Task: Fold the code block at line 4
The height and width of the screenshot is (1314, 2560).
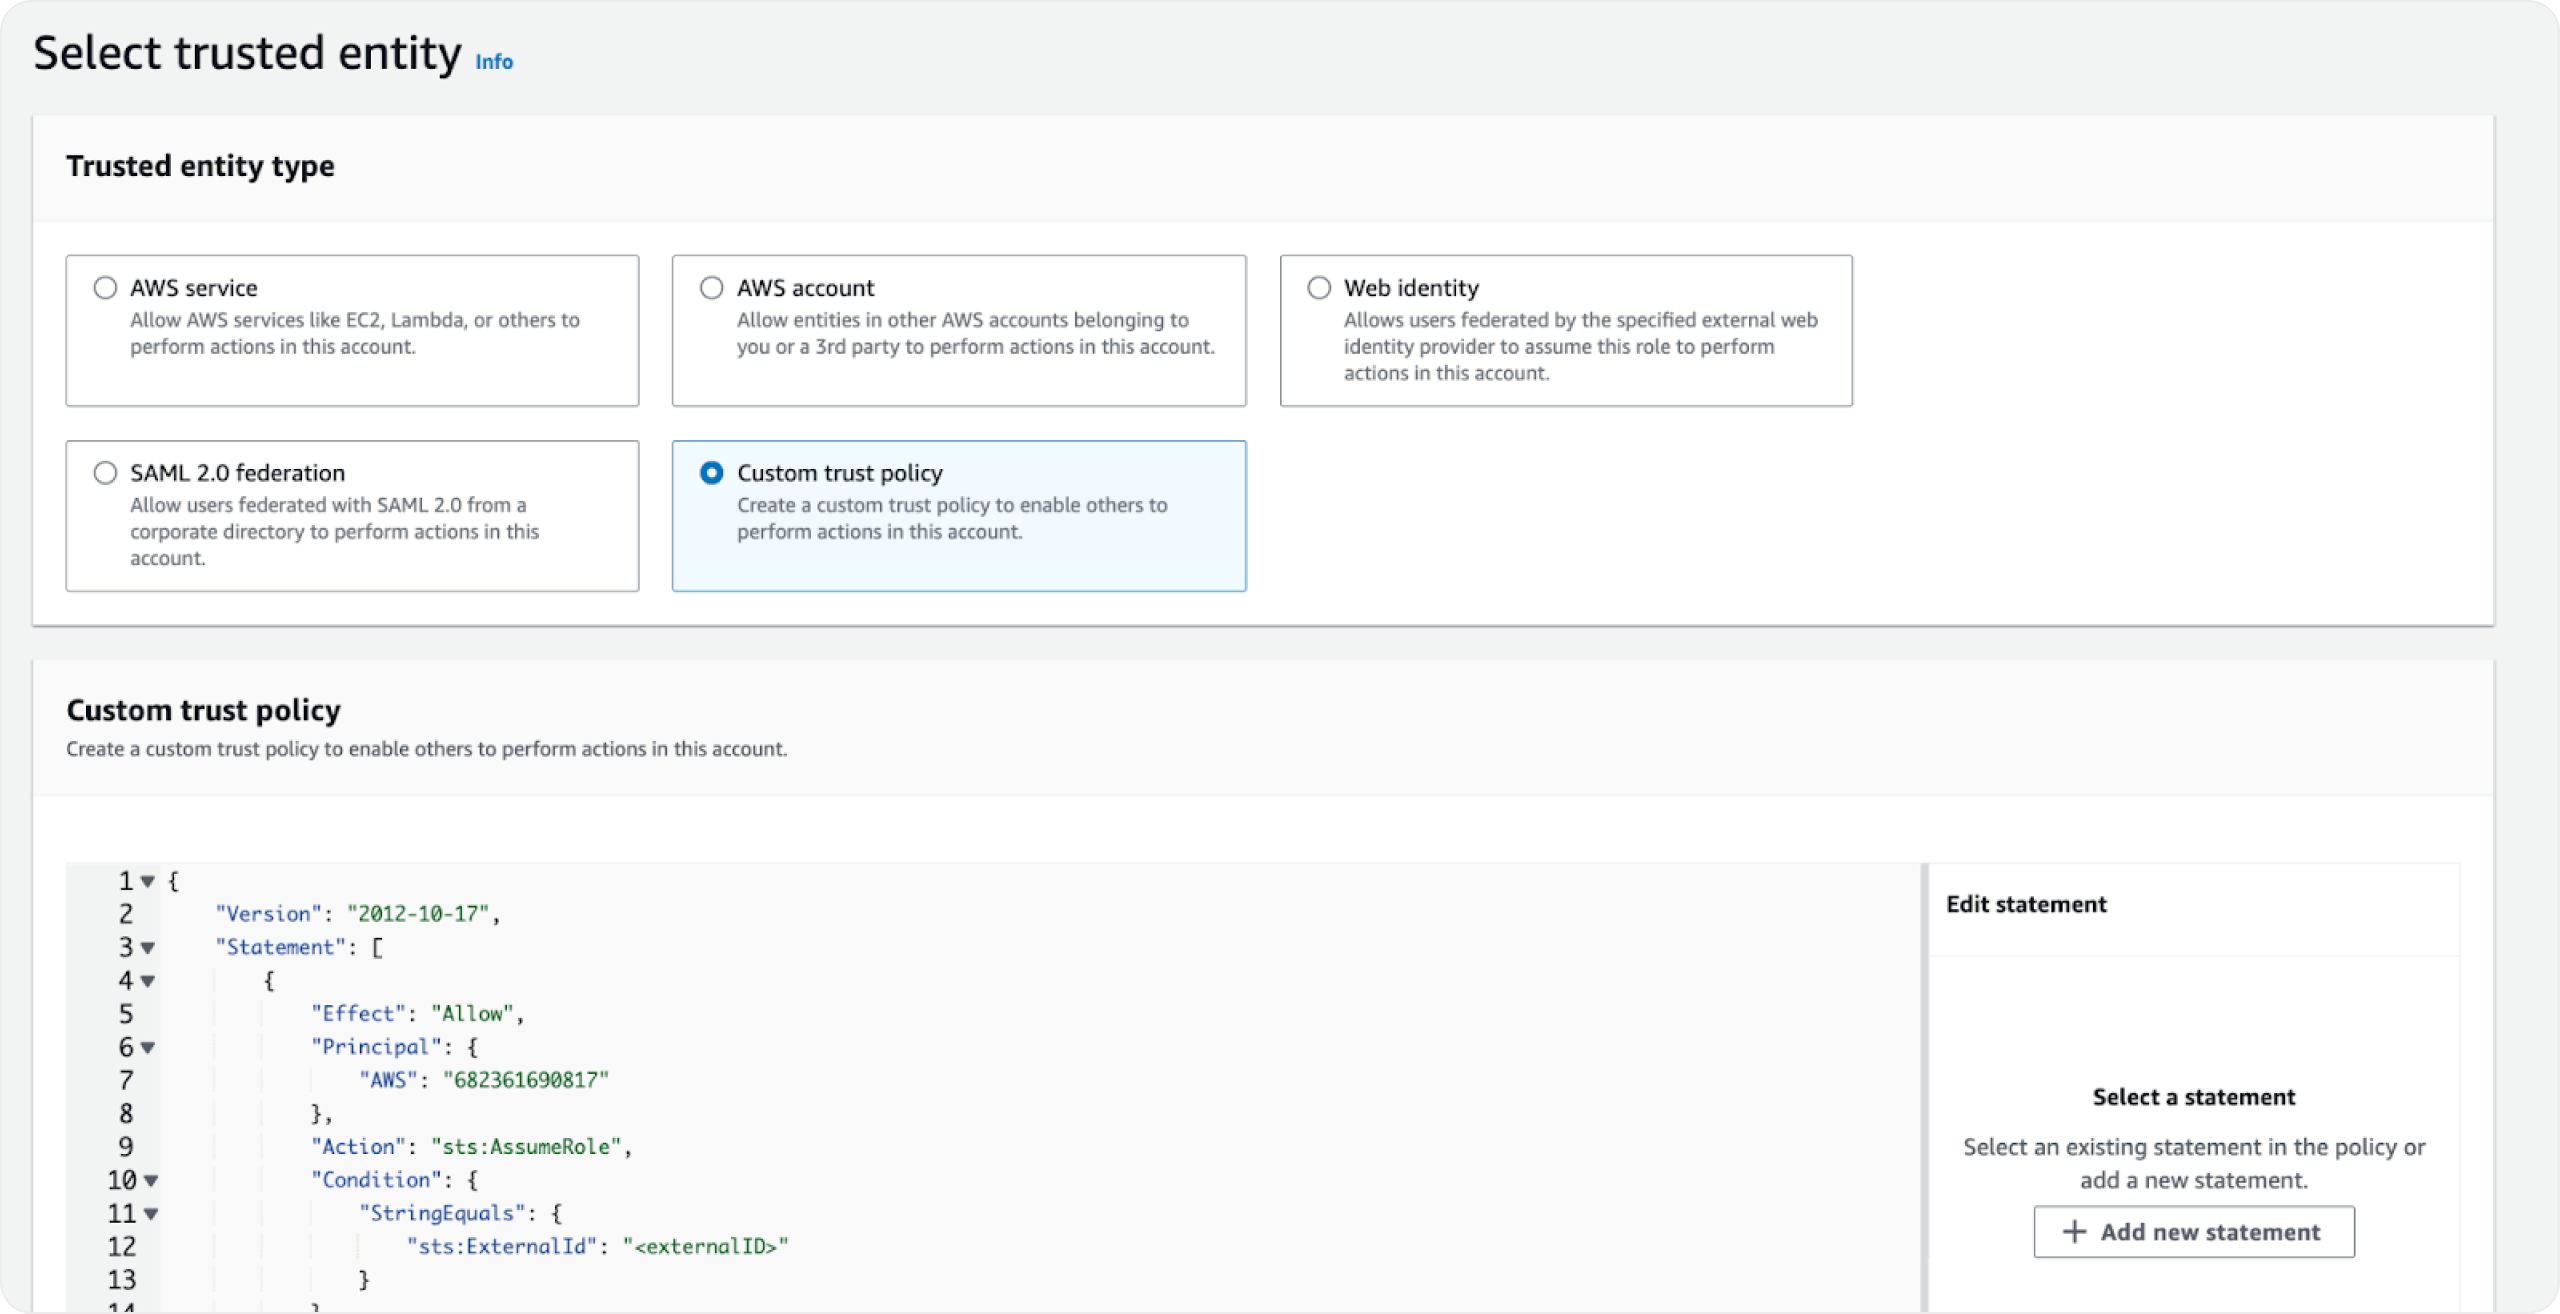Action: click(148, 982)
